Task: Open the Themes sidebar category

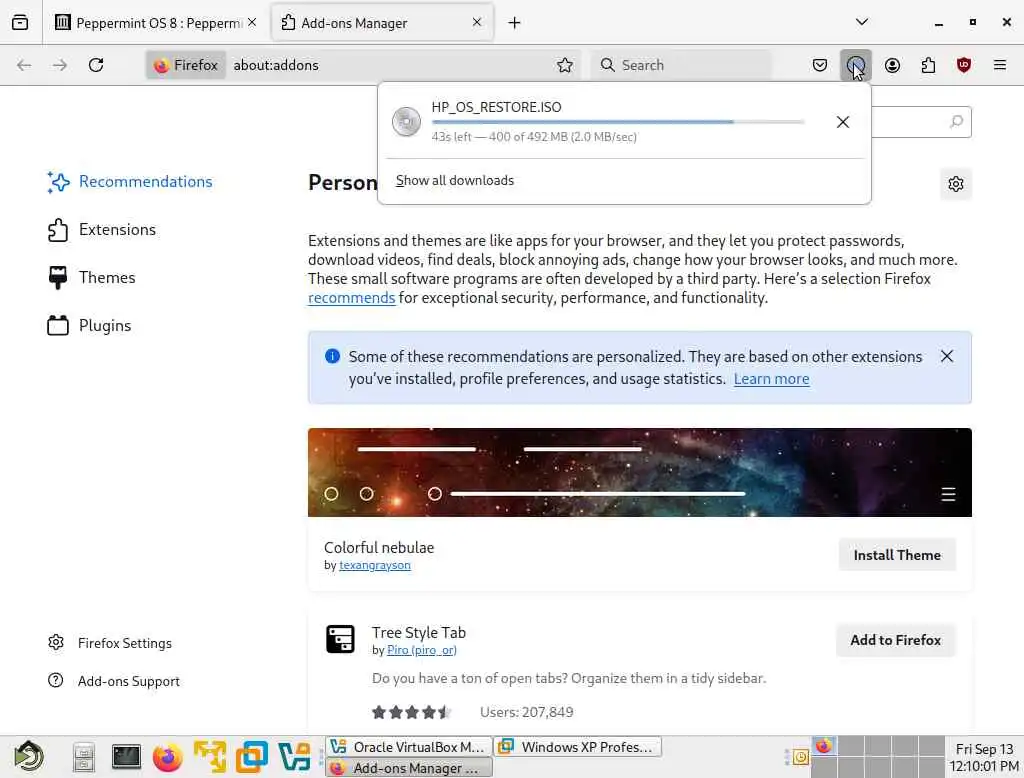Action: pyautogui.click(x=91, y=278)
